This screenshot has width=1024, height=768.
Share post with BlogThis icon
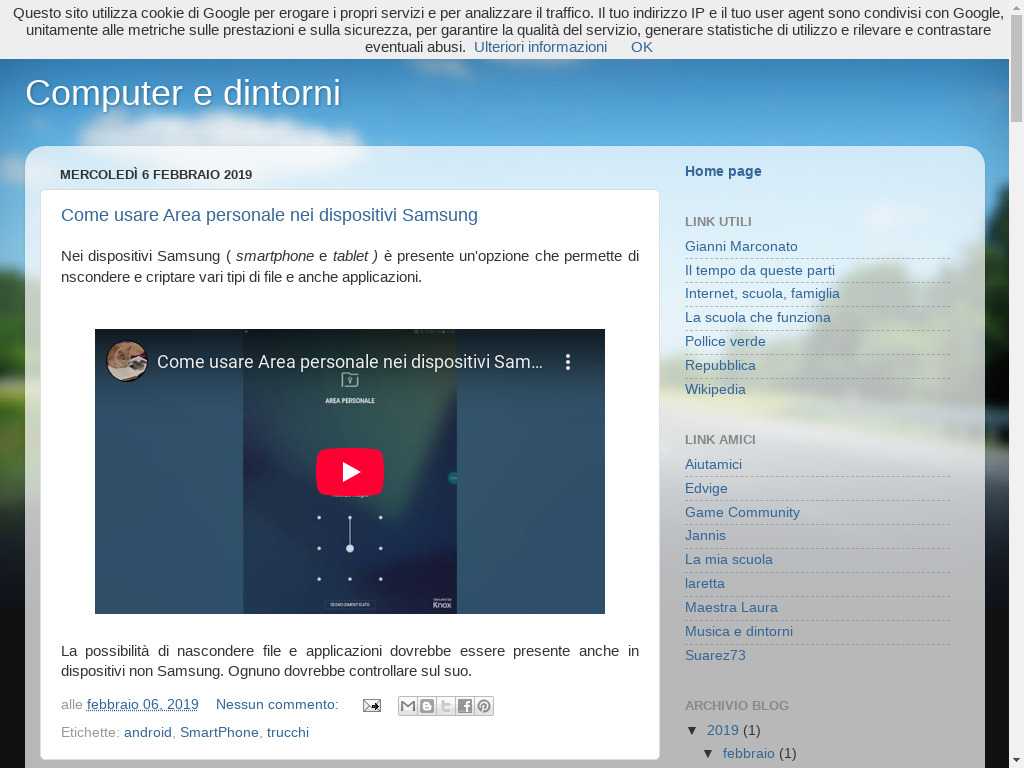tap(426, 706)
